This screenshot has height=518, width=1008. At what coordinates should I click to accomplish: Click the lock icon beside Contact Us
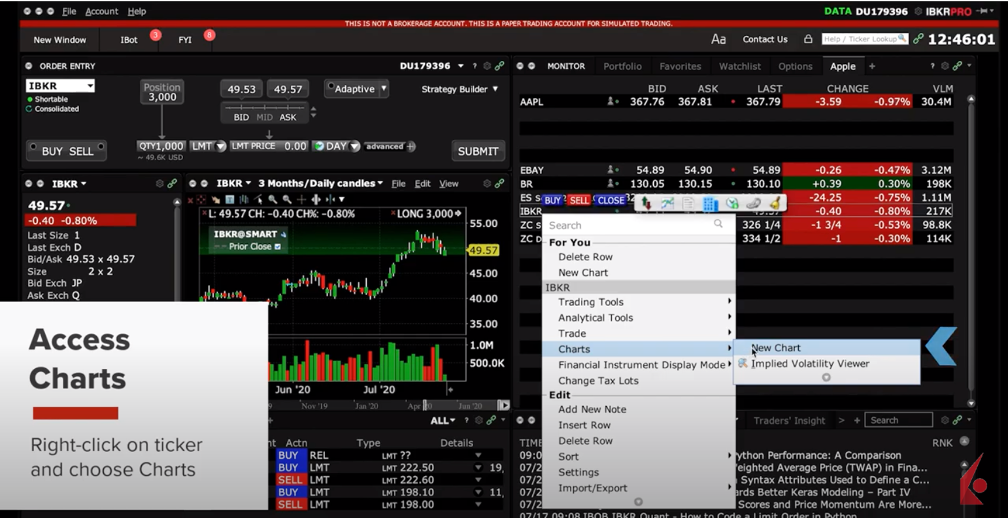808,39
